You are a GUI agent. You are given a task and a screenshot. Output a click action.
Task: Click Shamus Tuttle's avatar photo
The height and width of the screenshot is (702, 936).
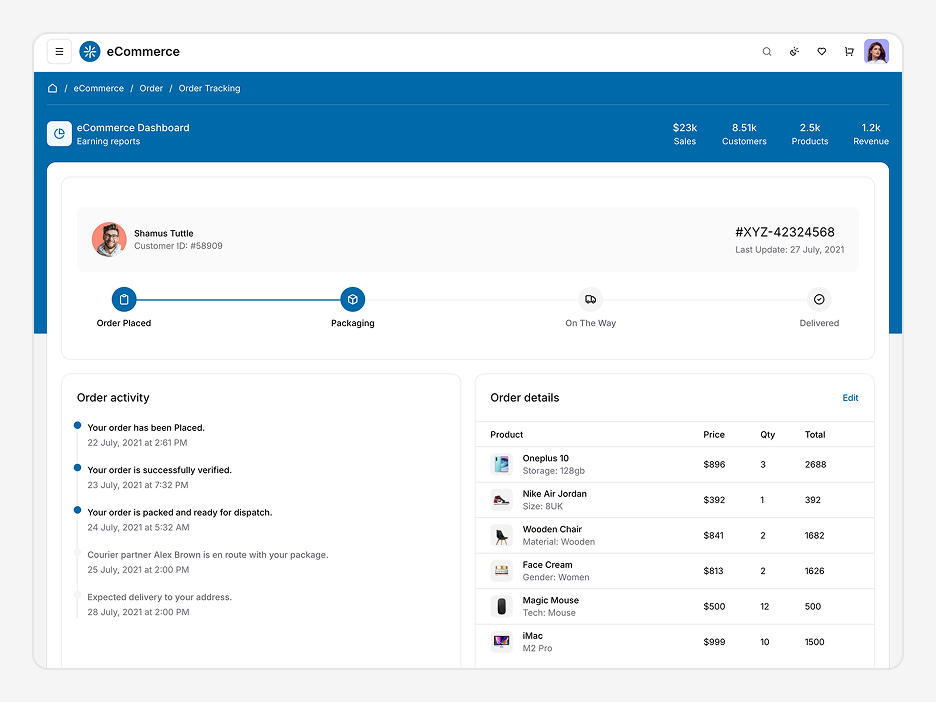pos(109,239)
